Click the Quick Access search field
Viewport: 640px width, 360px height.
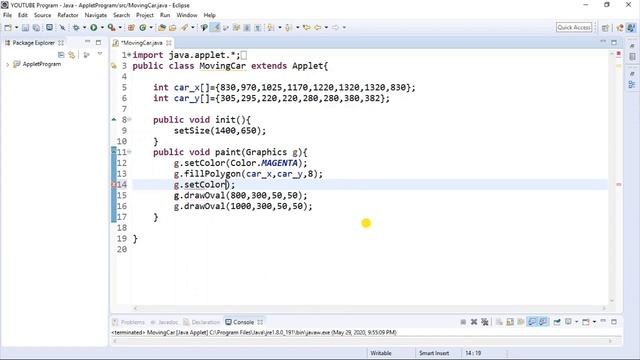[574, 27]
